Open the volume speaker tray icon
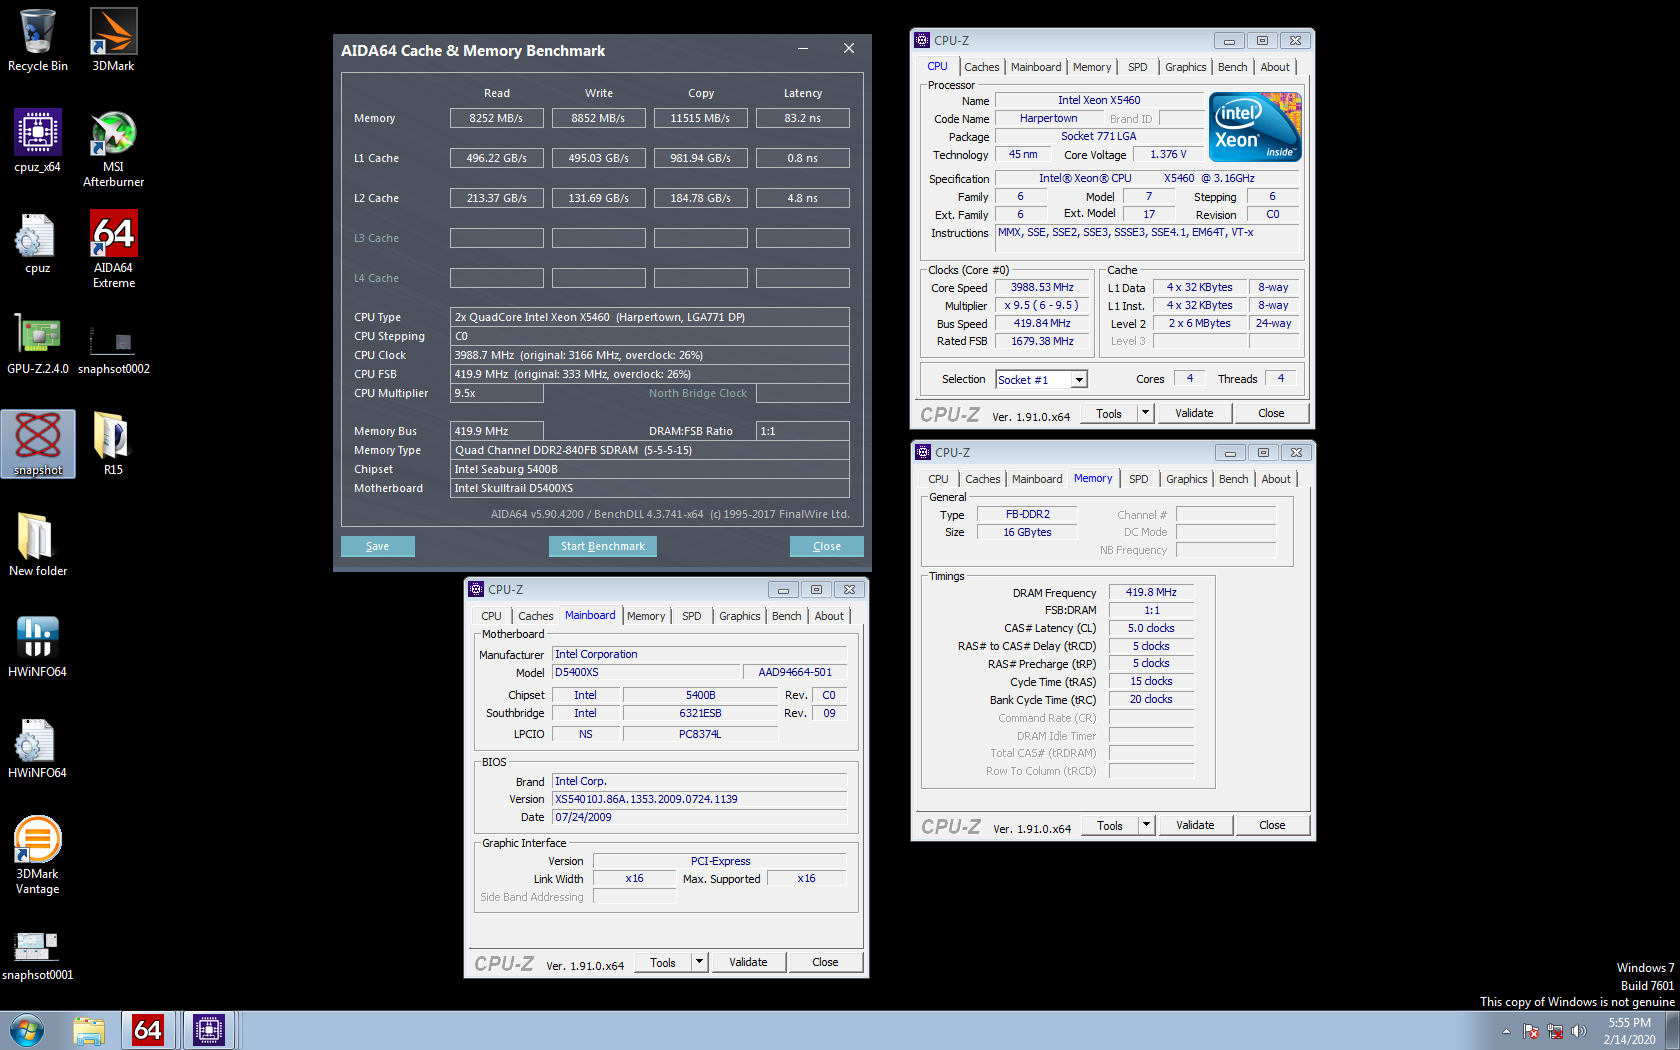The height and width of the screenshot is (1050, 1680). pos(1579,1031)
